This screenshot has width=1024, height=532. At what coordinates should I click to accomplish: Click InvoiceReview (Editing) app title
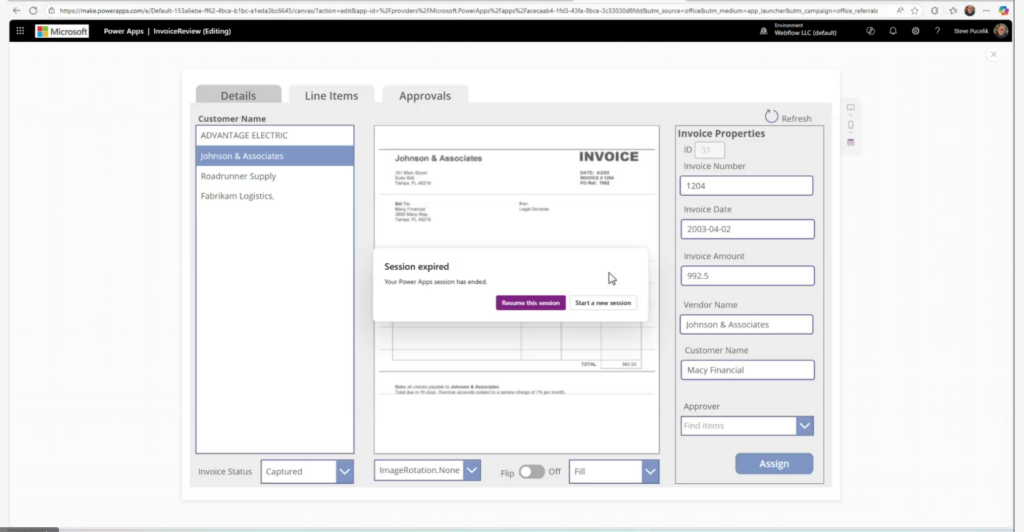tap(192, 31)
